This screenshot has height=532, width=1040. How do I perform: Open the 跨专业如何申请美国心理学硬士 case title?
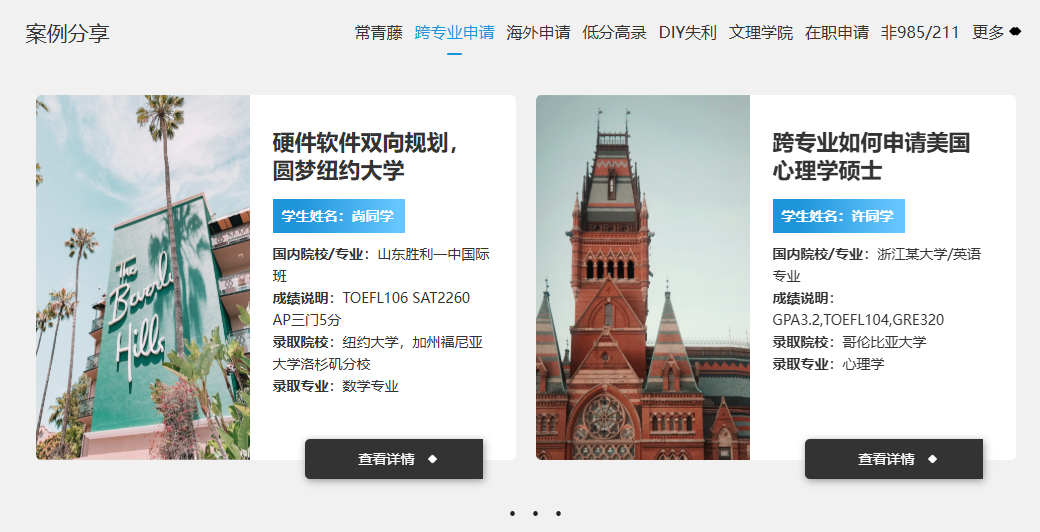[871, 156]
